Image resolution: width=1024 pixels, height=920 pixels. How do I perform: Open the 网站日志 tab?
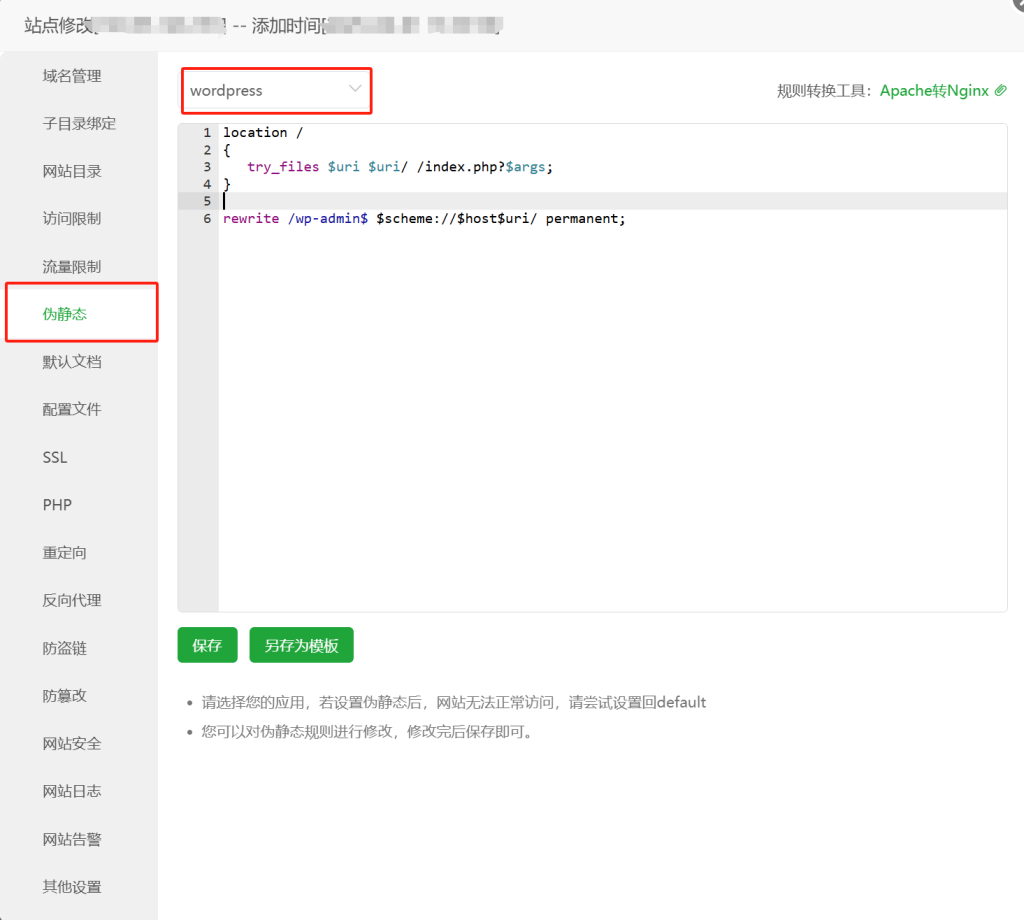pos(72,791)
